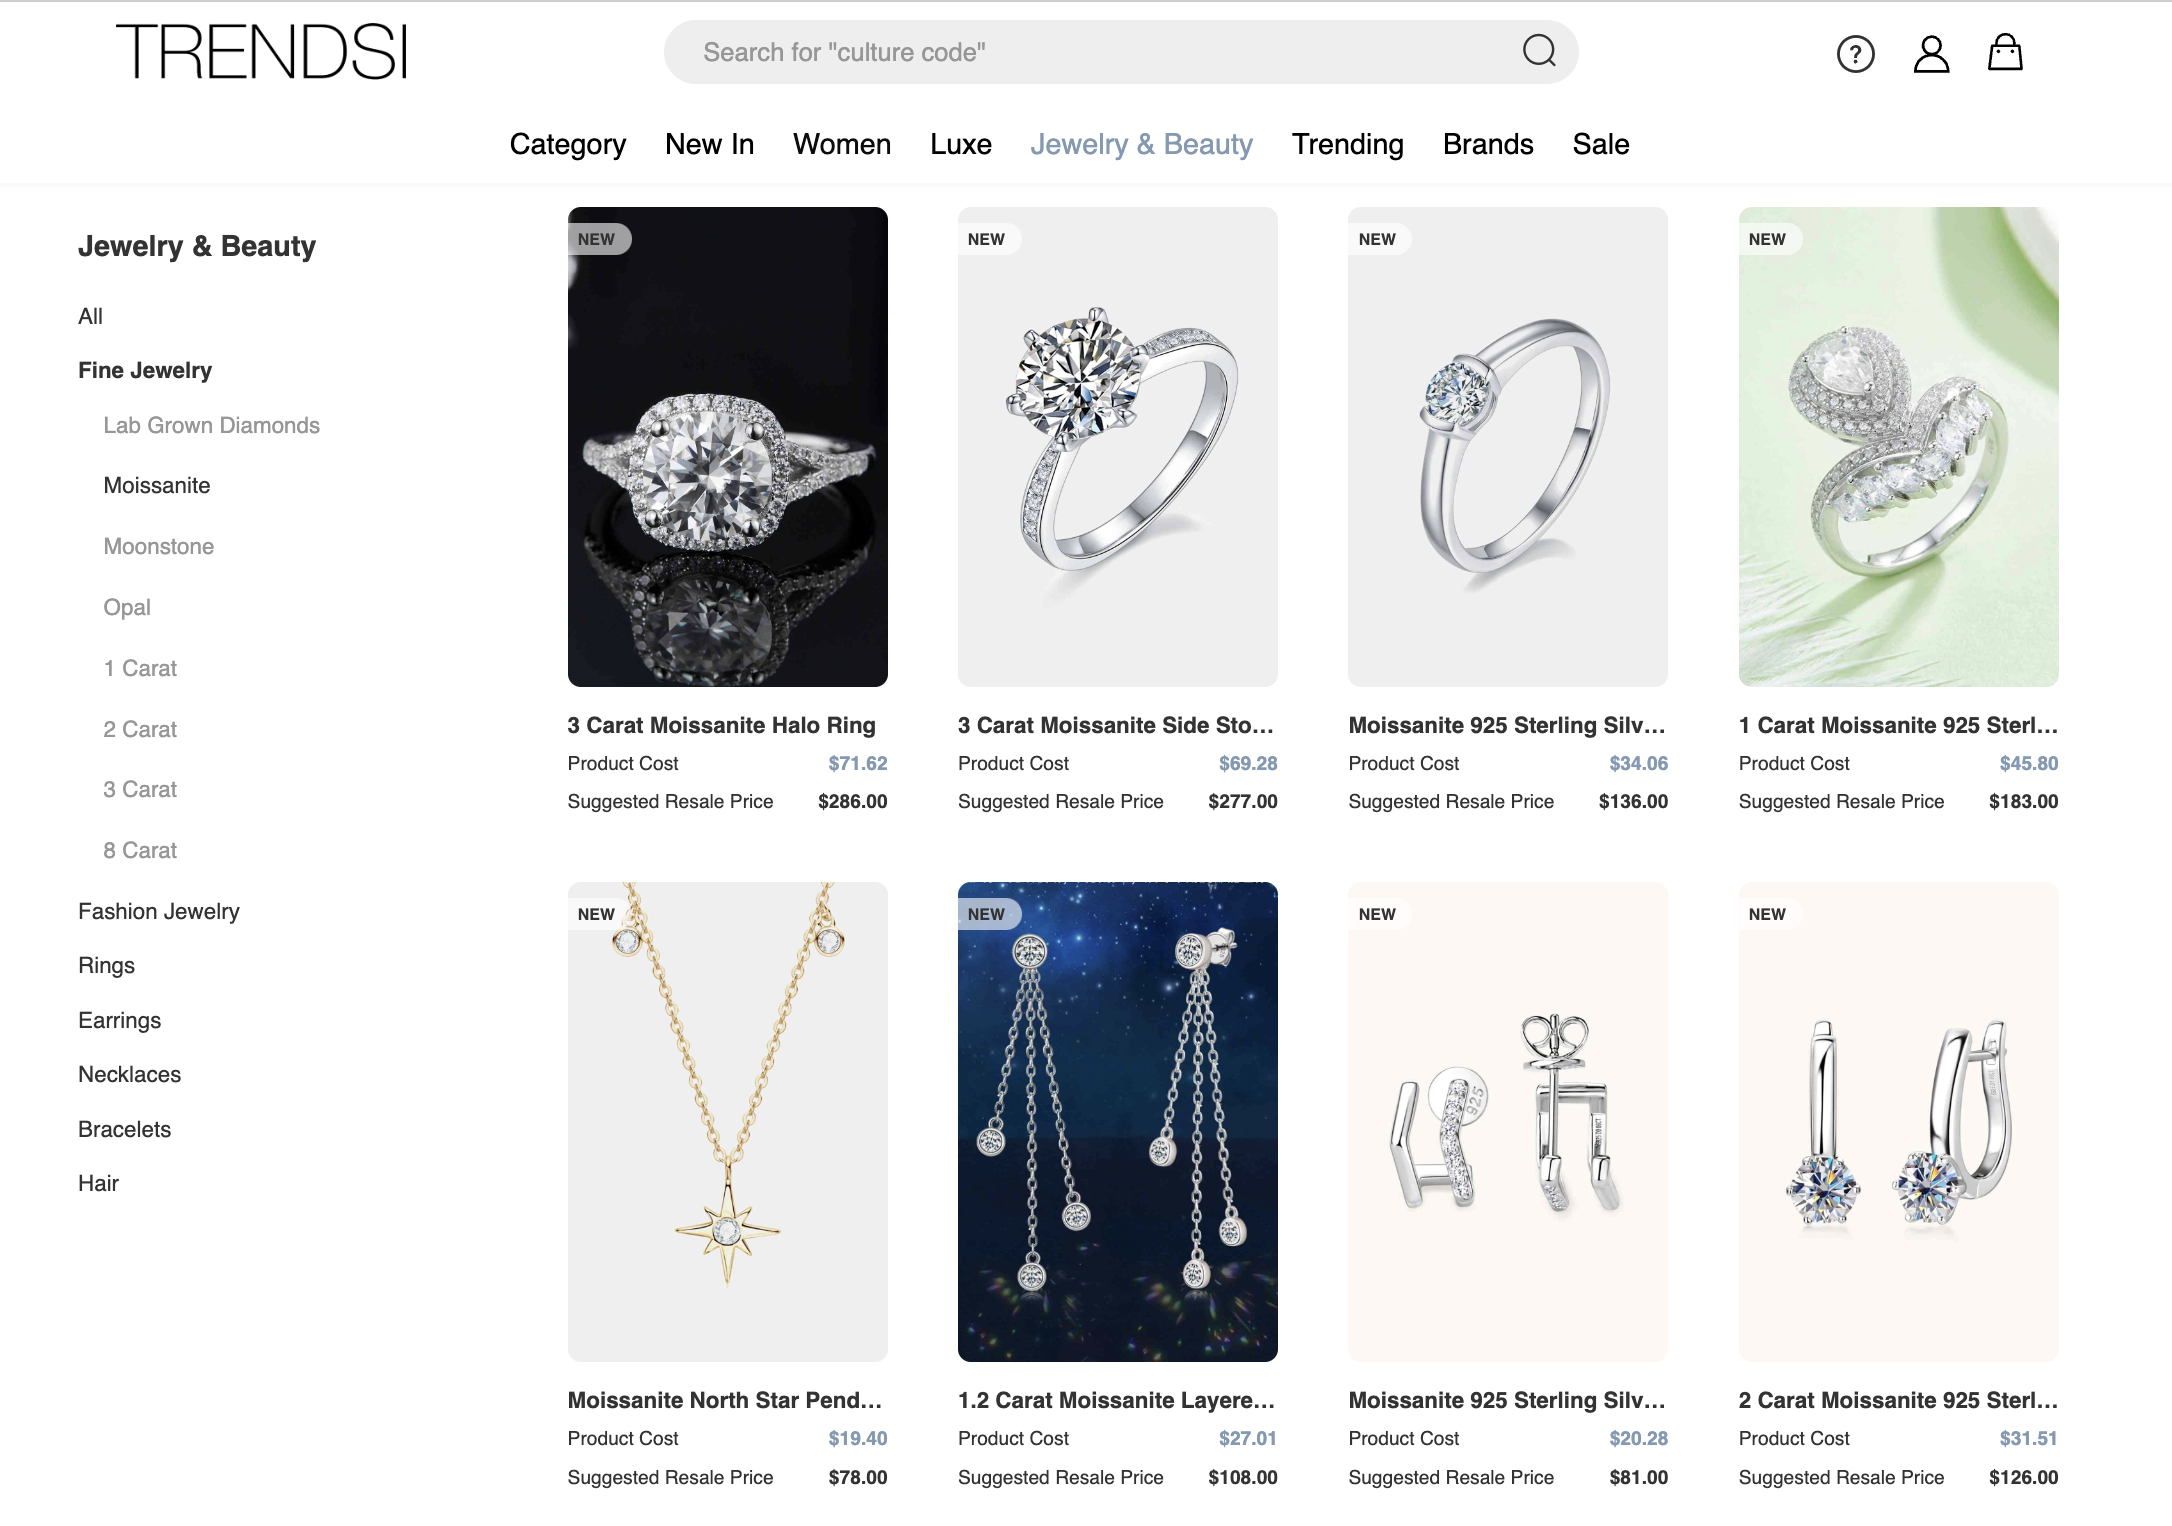The height and width of the screenshot is (1526, 2172).
Task: Open the Sale menu item
Action: pos(1600,144)
